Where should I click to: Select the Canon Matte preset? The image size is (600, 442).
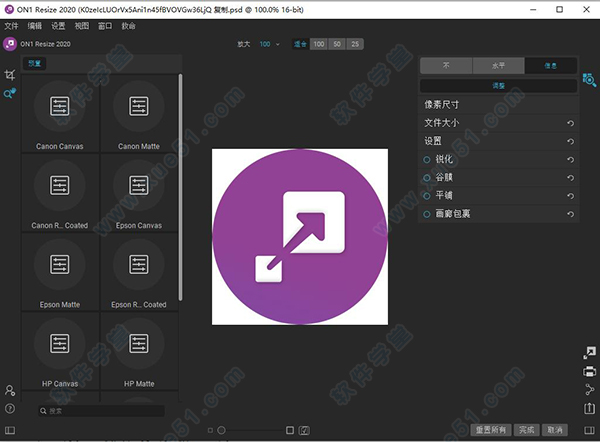139,114
